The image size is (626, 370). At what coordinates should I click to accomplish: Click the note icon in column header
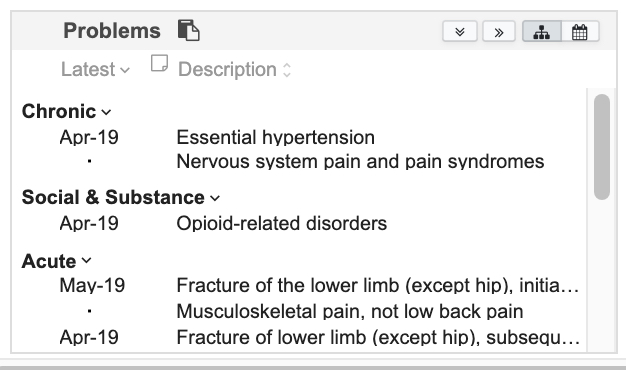point(159,64)
